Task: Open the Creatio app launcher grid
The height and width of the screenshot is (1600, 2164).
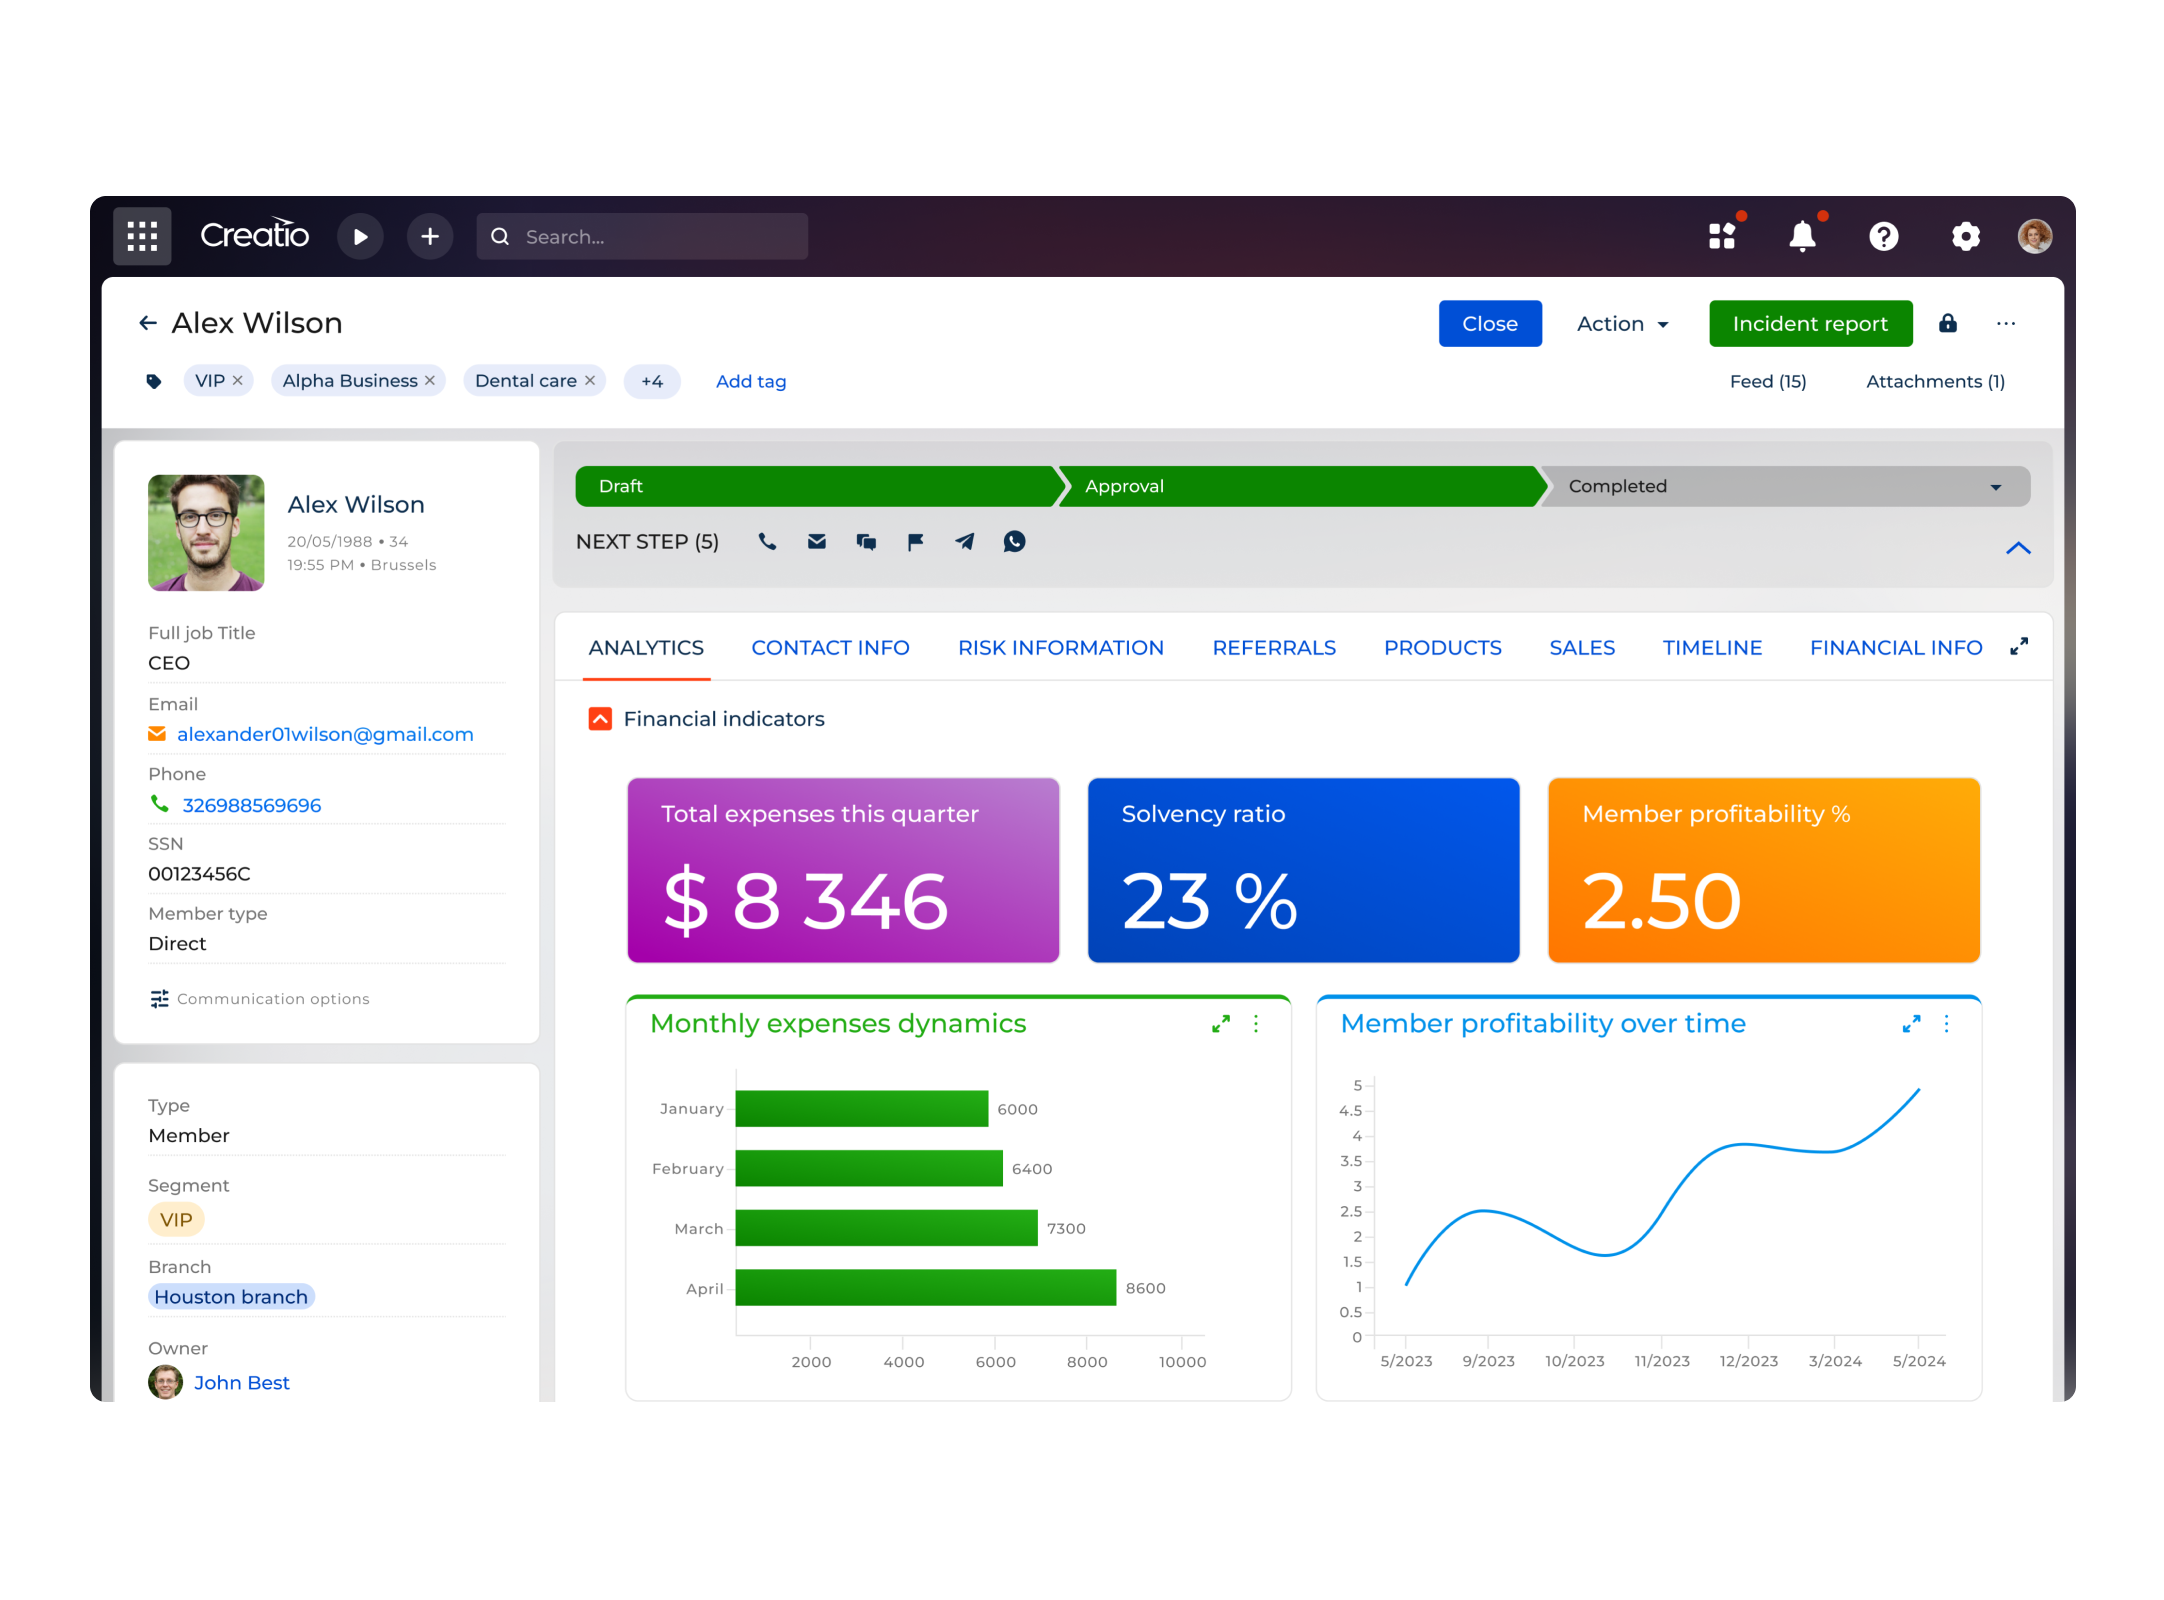Action: point(142,236)
